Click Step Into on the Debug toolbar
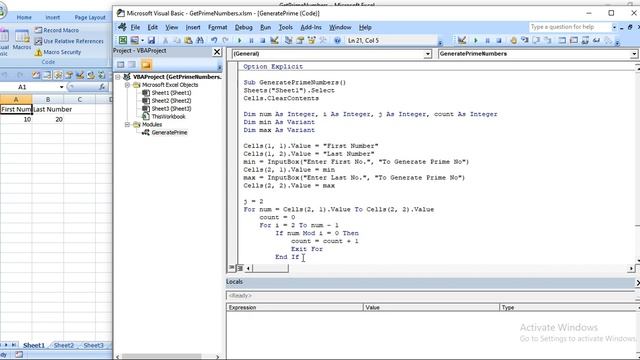Screen dimensions: 640x360 click(525, 40)
